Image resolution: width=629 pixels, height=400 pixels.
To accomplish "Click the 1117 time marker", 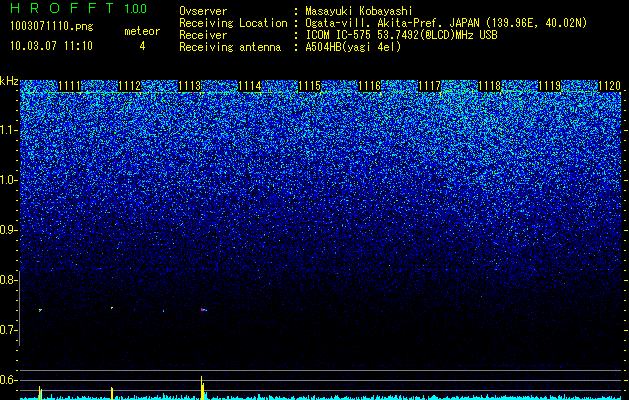I will 429,86.
